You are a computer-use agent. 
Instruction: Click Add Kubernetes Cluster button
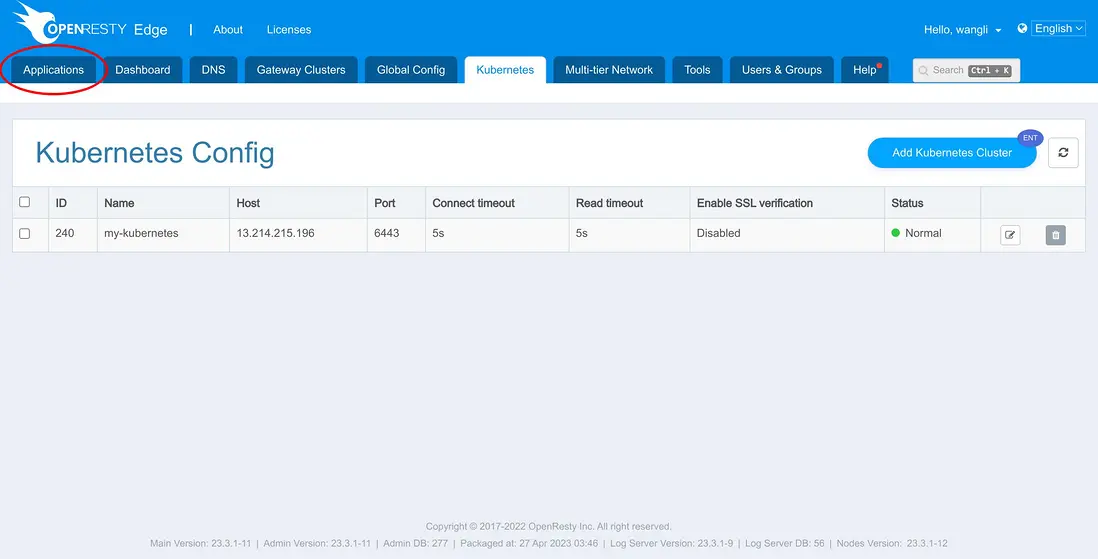click(952, 153)
